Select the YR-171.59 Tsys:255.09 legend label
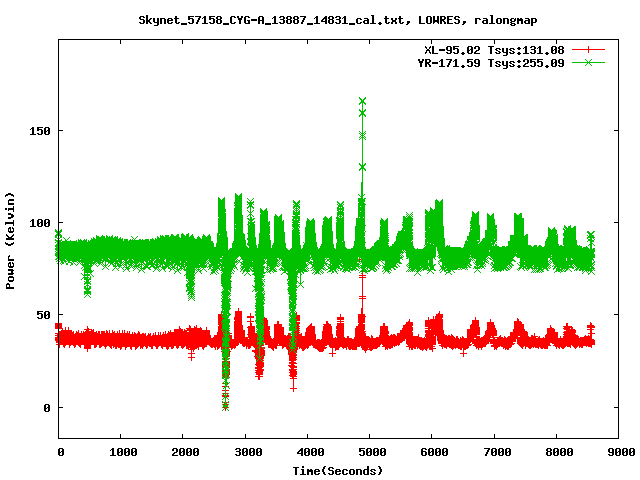 click(x=491, y=63)
